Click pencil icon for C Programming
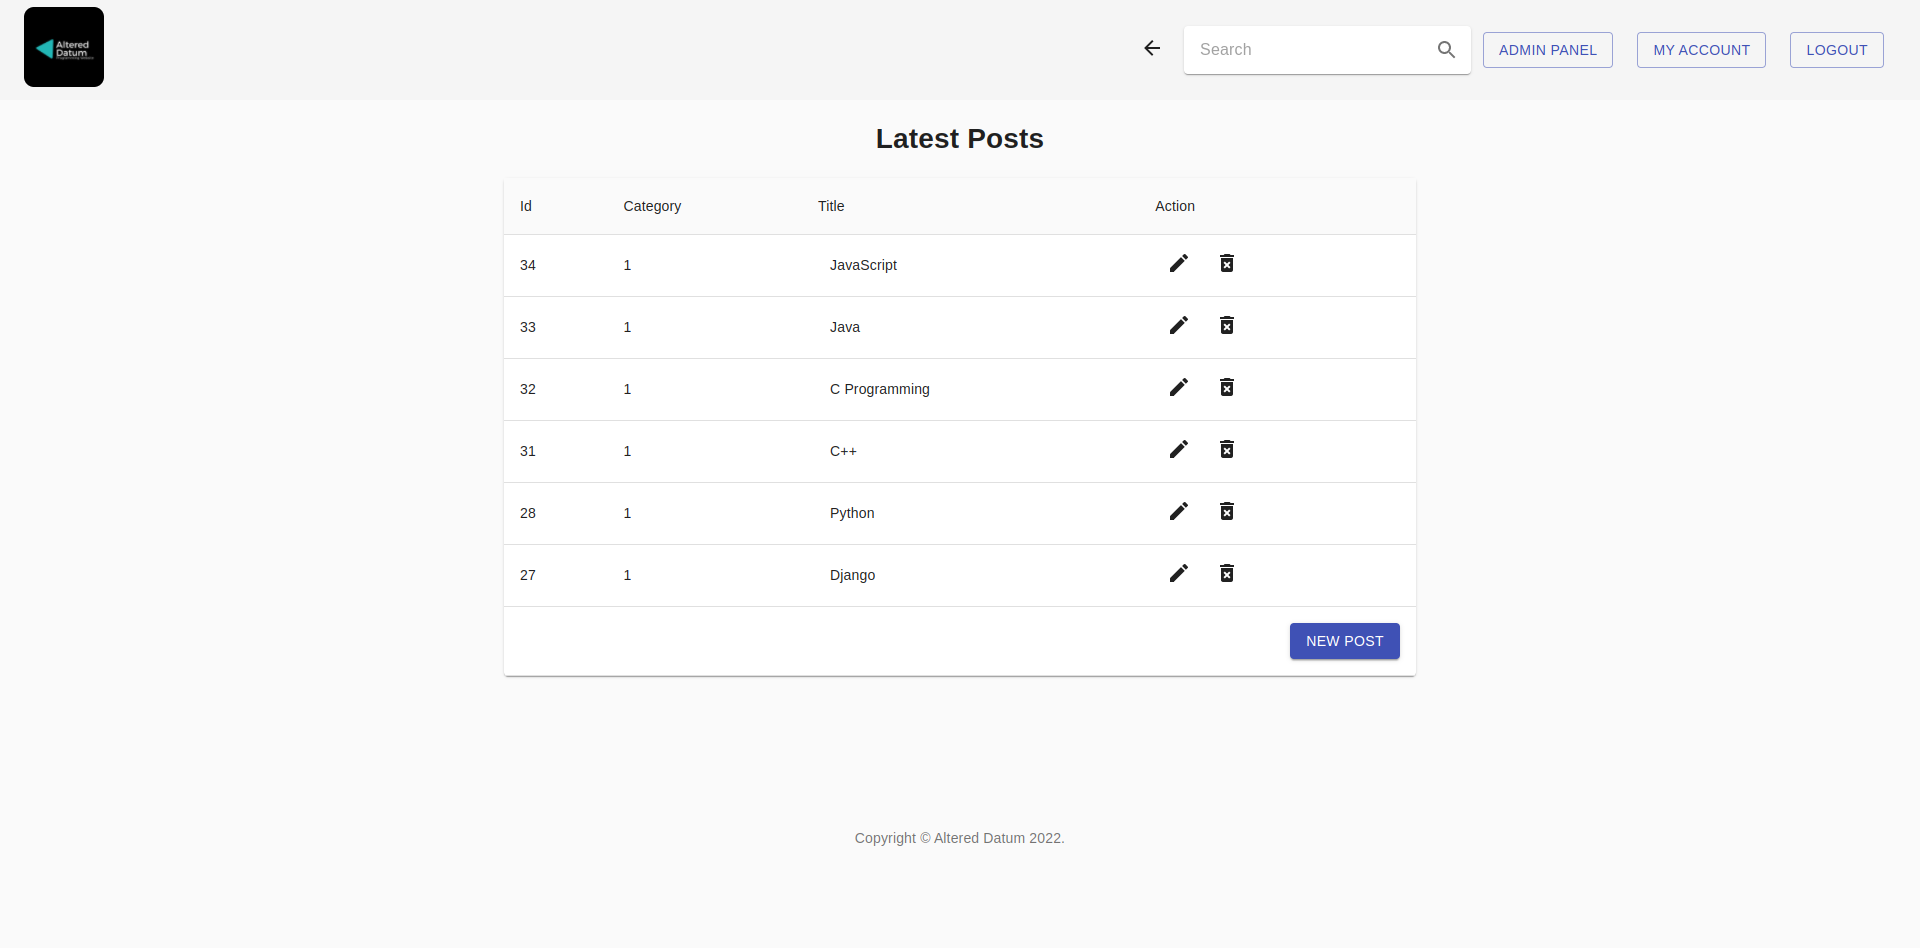Viewport: 1920px width, 948px height. [1179, 387]
